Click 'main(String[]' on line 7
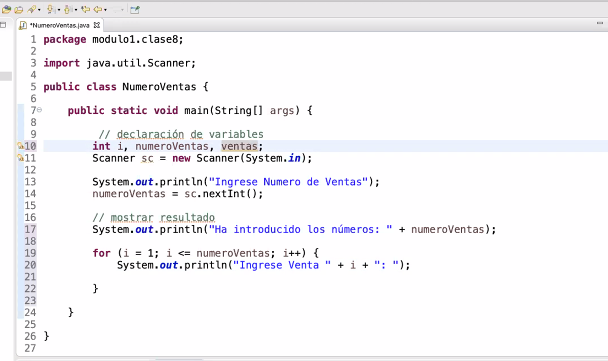608x361 pixels. pyautogui.click(x=223, y=111)
